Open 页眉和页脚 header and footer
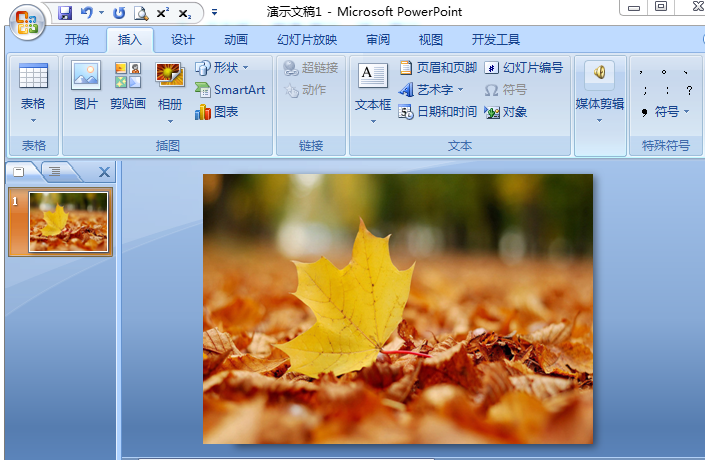705x460 pixels. (438, 67)
